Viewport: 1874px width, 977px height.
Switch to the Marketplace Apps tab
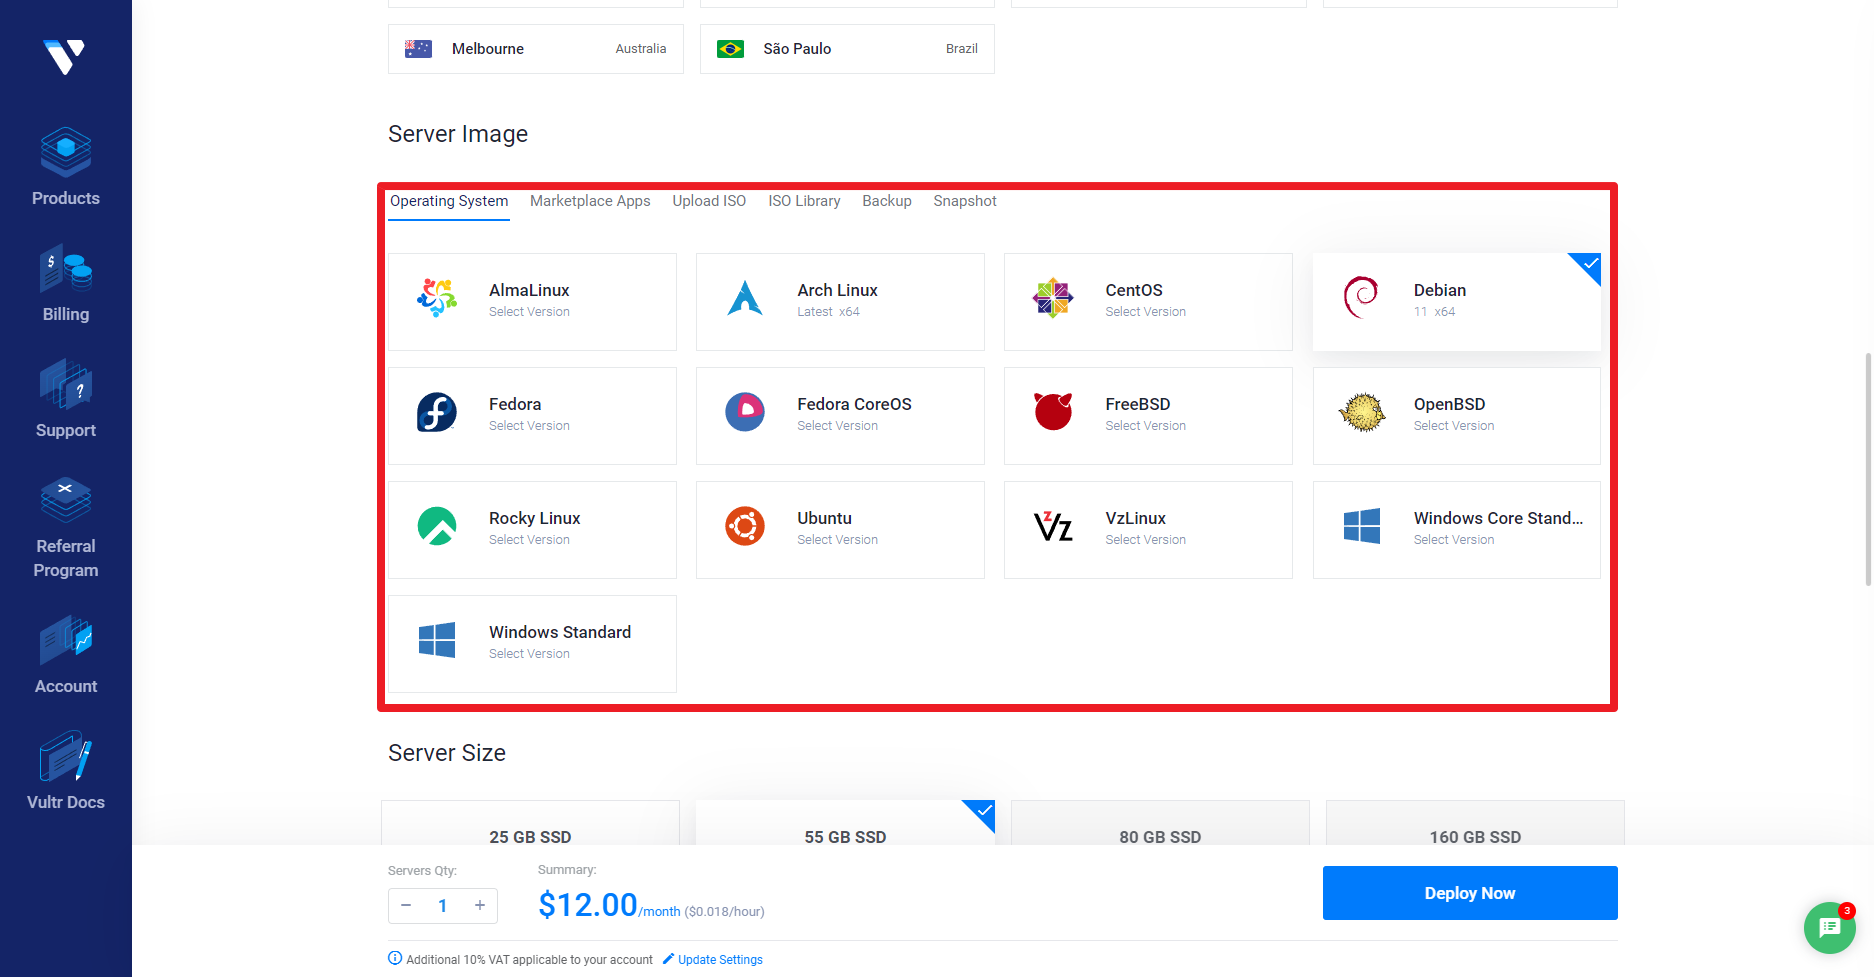tap(590, 201)
